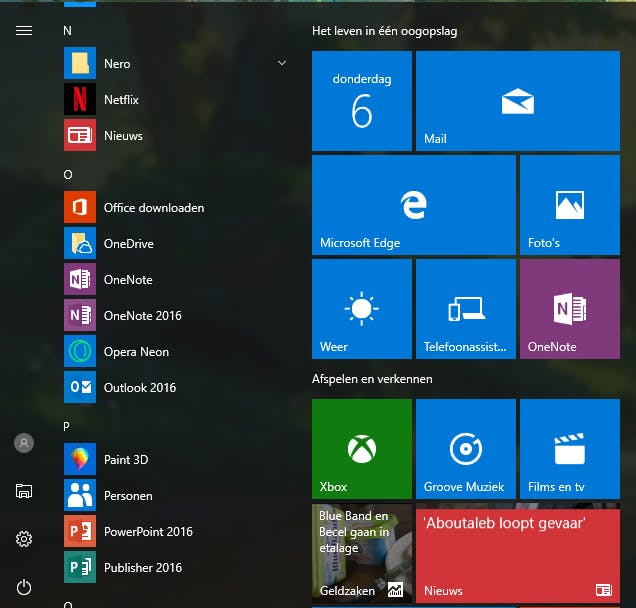Select the 'OneNote 2016' text label
The image size is (636, 608).
(142, 316)
